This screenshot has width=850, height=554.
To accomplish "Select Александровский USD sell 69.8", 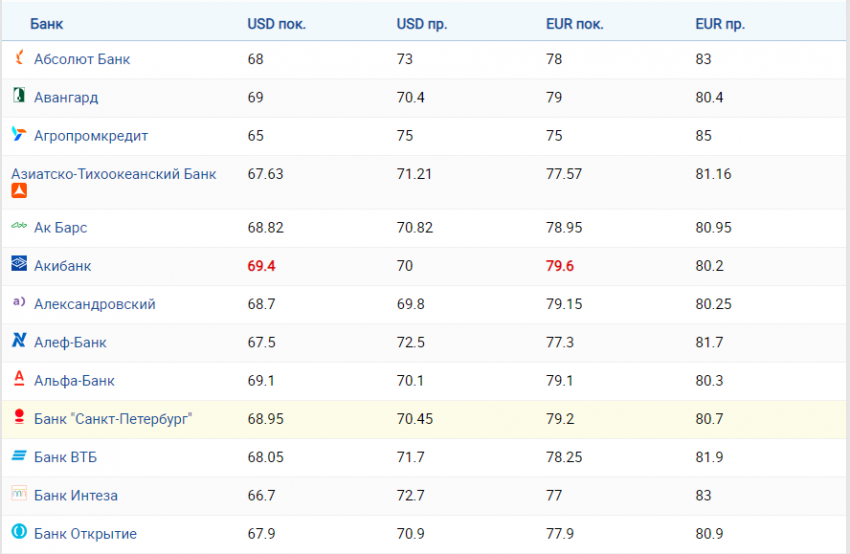I will [x=410, y=304].
